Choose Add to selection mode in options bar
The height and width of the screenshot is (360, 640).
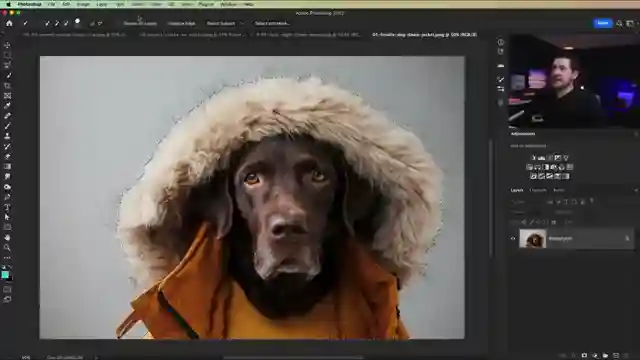(56, 24)
